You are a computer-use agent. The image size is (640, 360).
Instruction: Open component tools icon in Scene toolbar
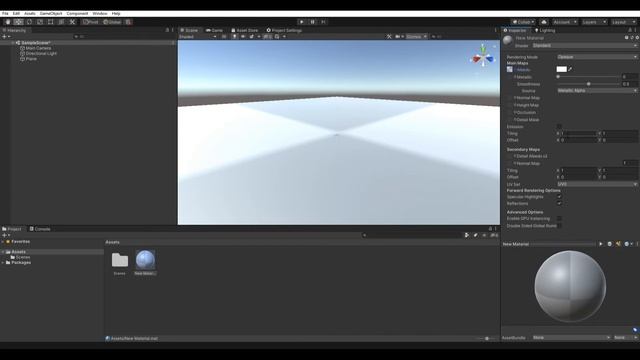click(389, 37)
